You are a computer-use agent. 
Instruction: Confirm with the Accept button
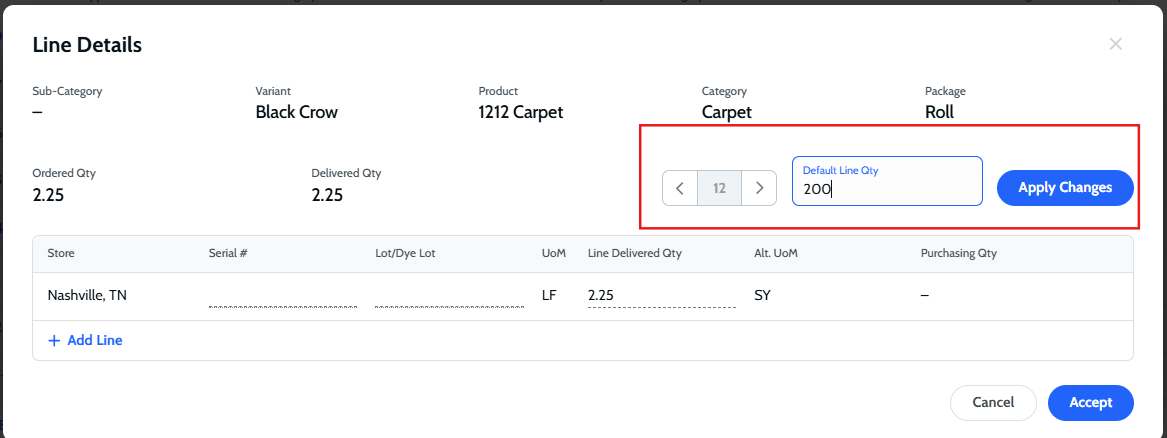tap(1090, 402)
